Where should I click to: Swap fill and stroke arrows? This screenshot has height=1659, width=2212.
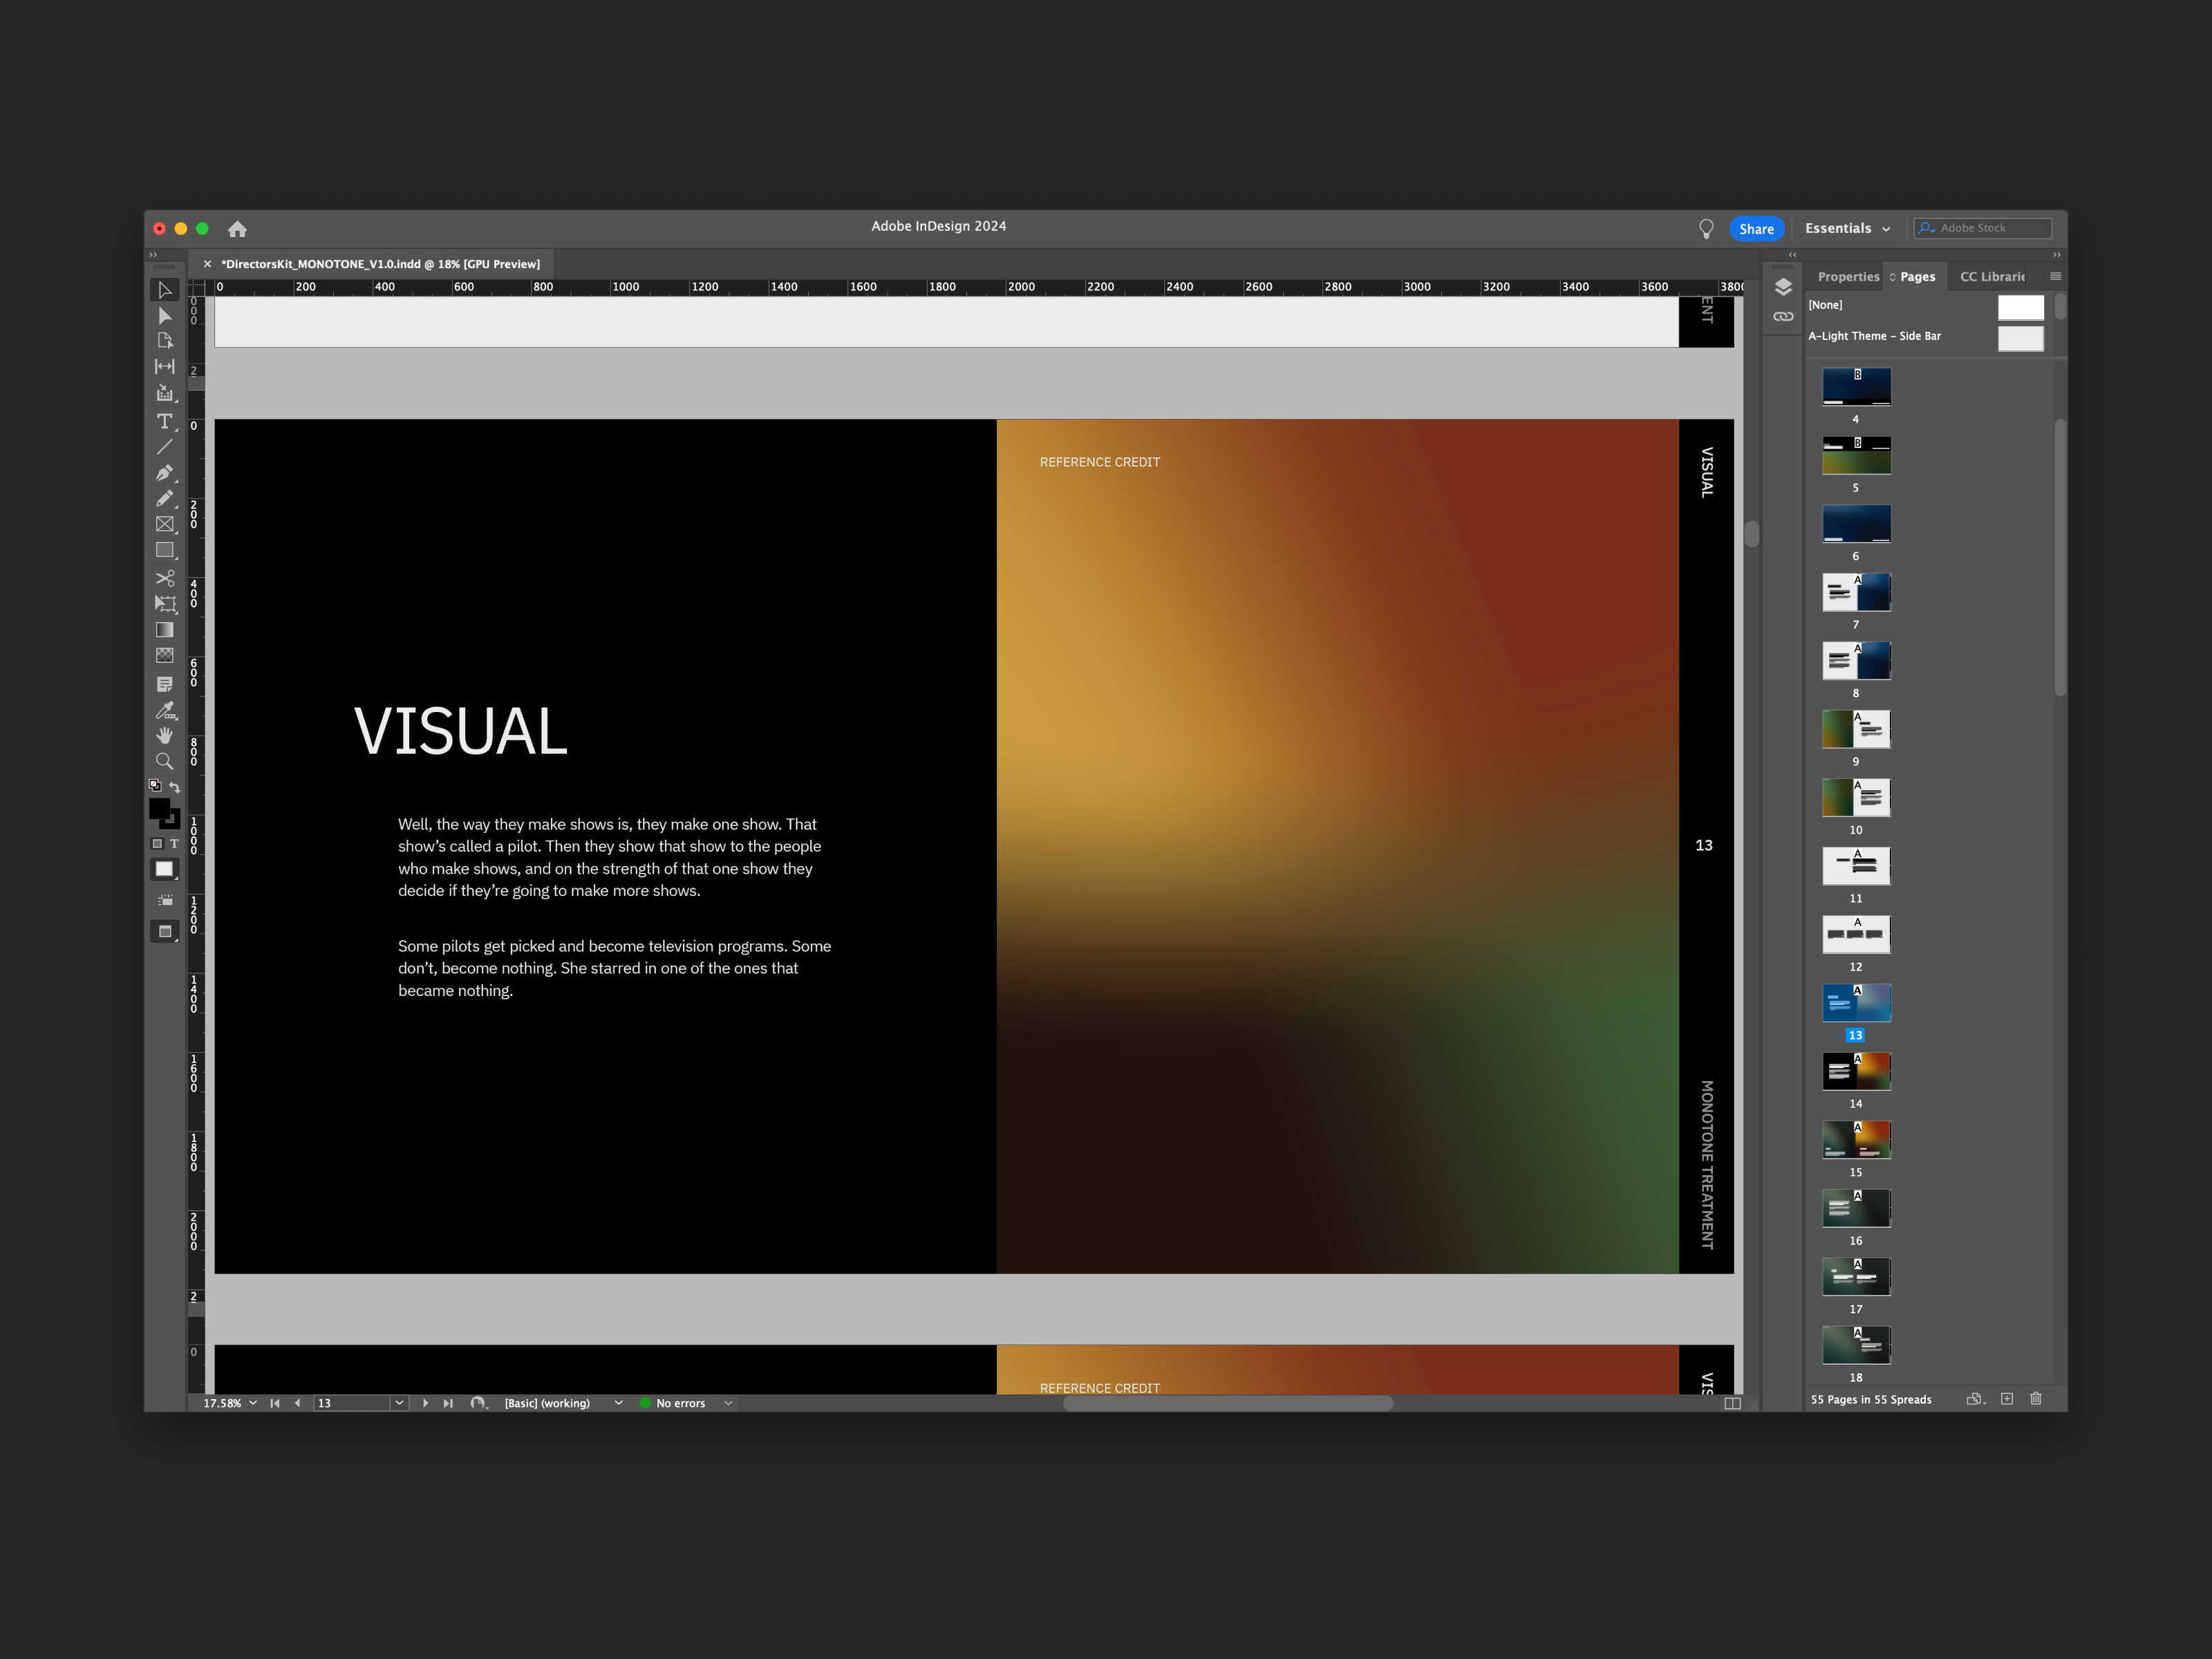(x=175, y=787)
